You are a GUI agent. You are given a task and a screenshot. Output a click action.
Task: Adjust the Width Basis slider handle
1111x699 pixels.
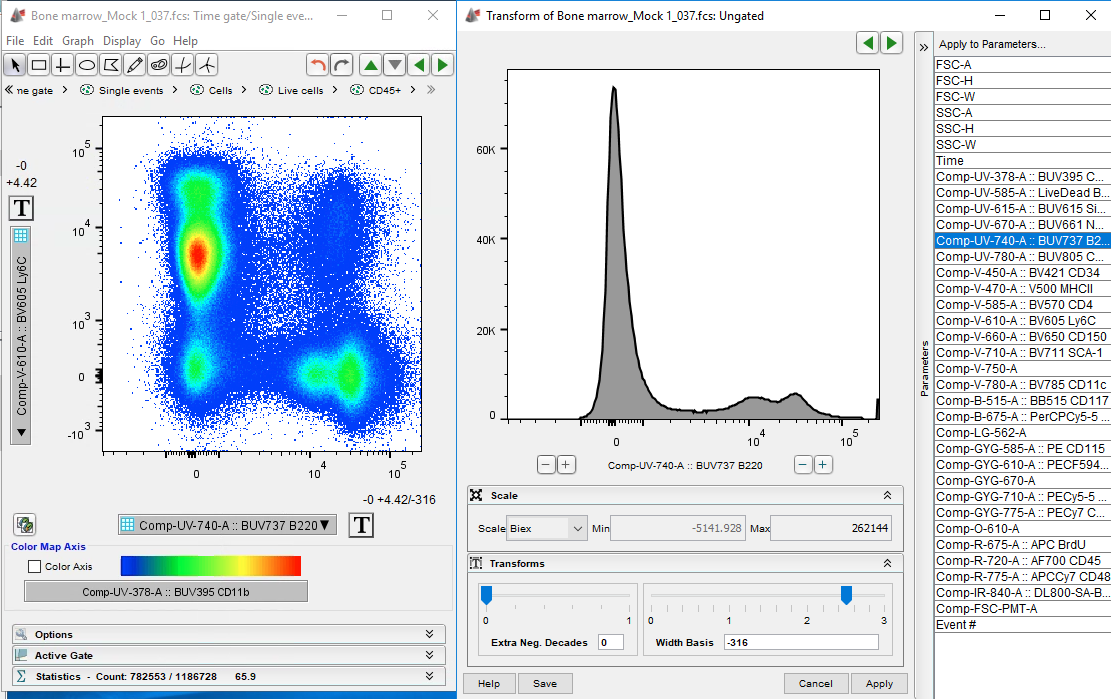(846, 596)
